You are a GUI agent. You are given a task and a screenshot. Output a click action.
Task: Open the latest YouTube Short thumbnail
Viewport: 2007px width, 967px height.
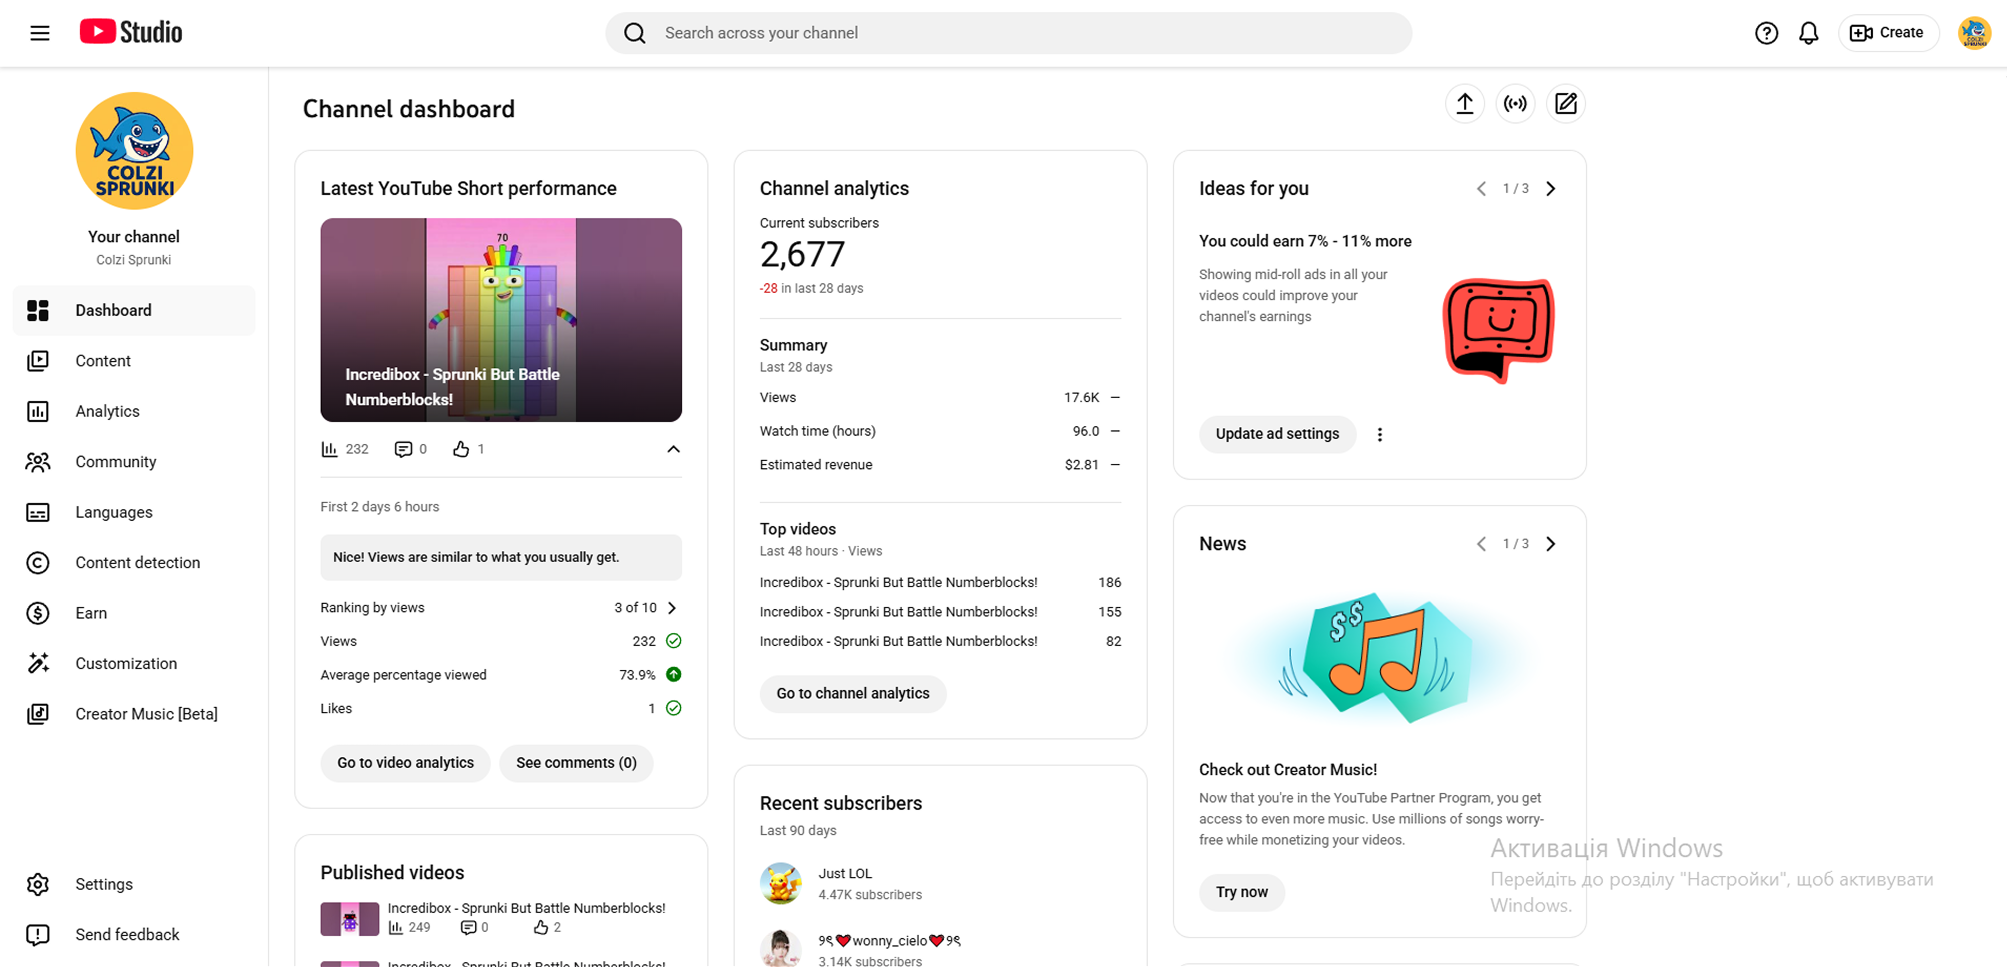500,319
